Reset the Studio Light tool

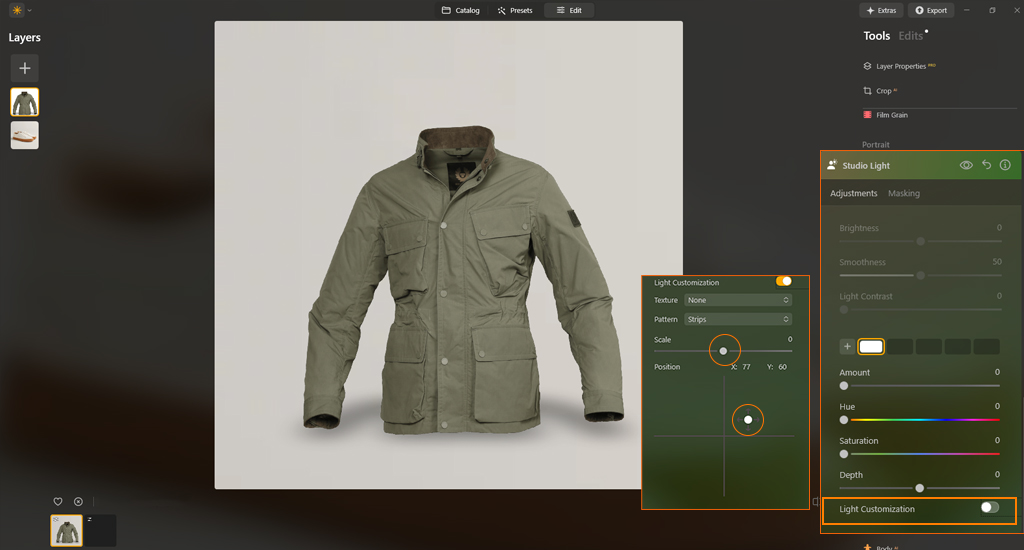[x=986, y=165]
